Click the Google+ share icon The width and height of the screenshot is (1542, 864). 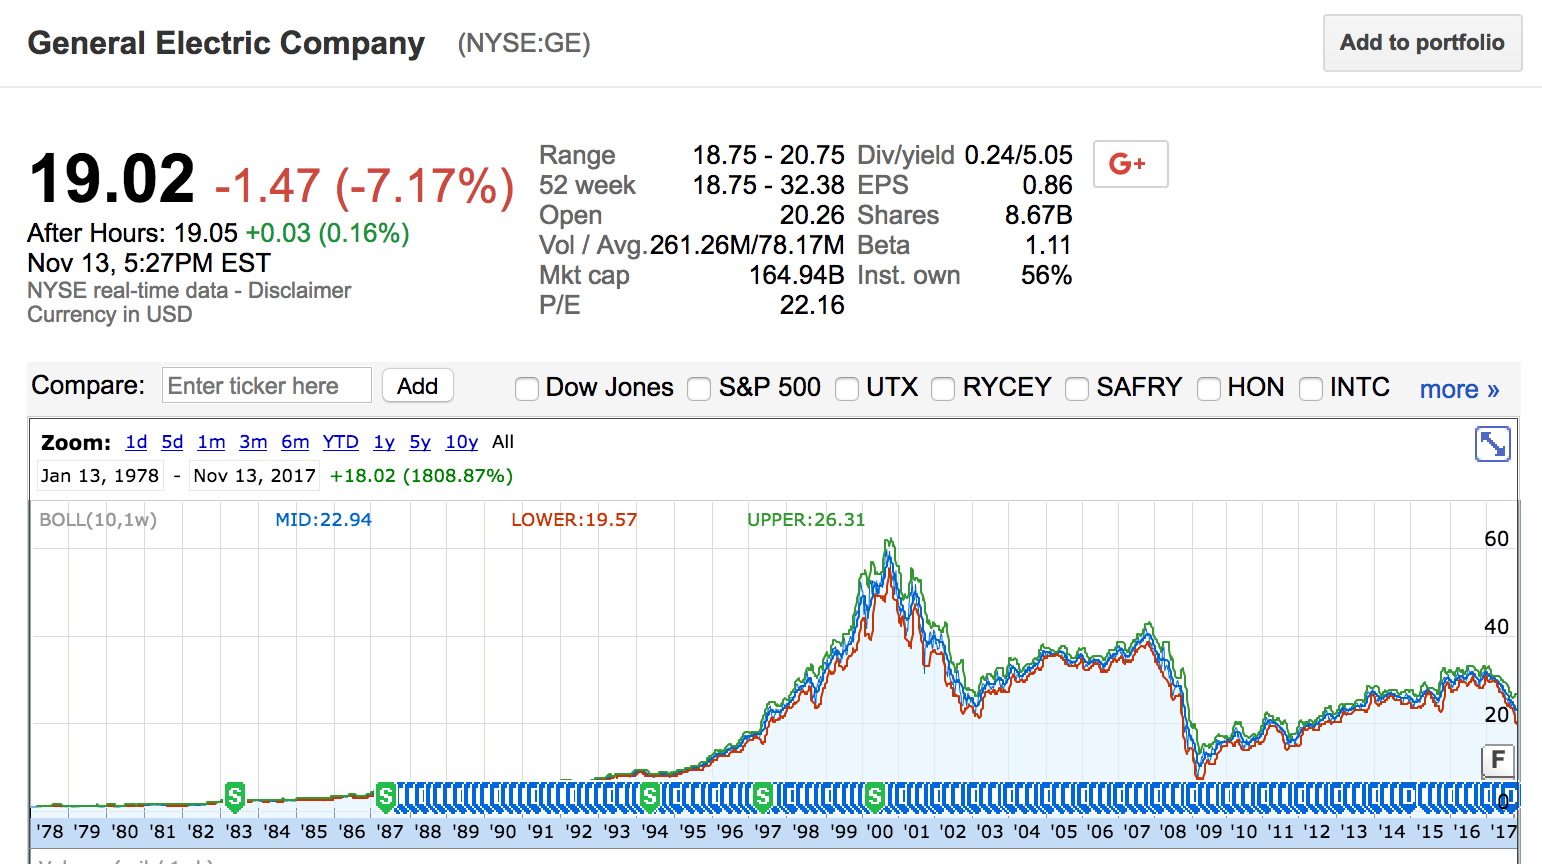pyautogui.click(x=1130, y=164)
